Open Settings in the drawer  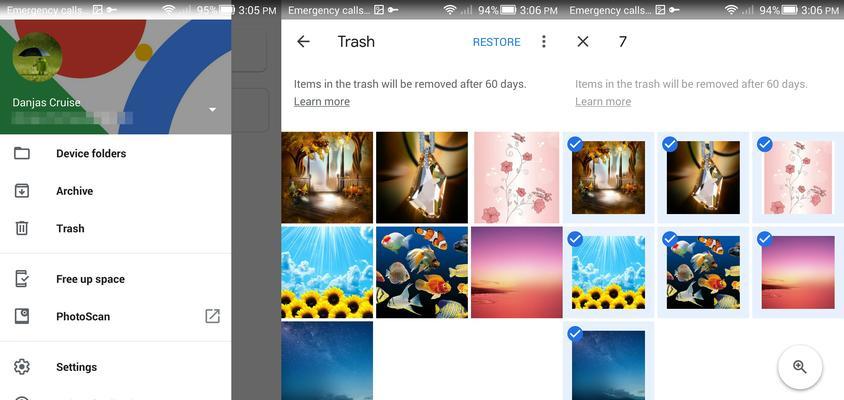[116, 367]
